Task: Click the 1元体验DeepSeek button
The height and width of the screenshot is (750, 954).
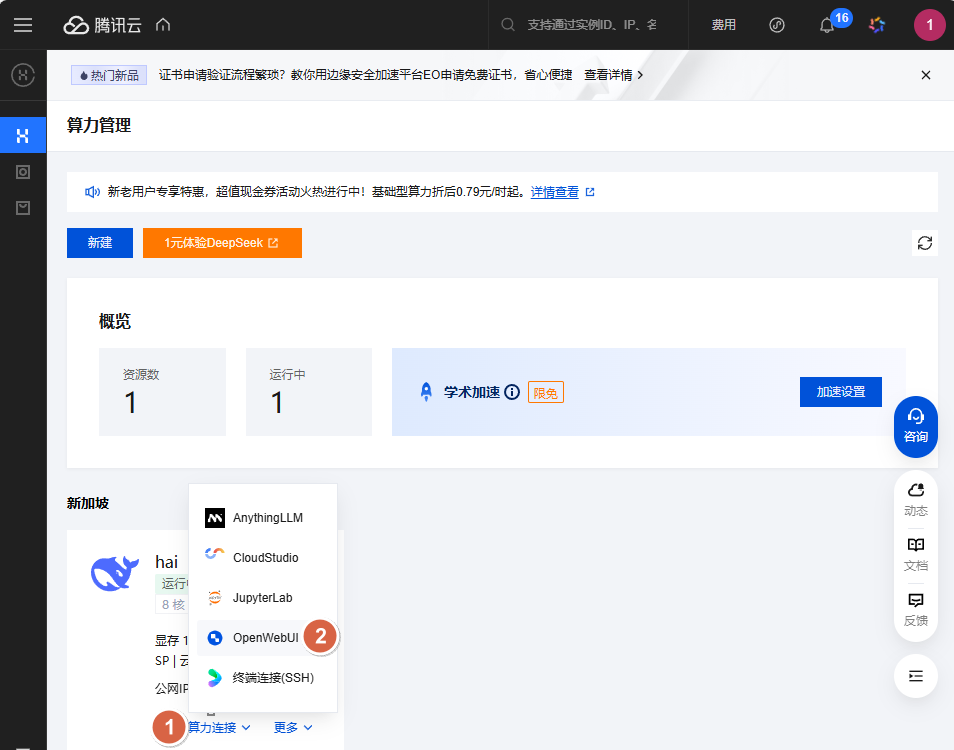Action: 222,243
